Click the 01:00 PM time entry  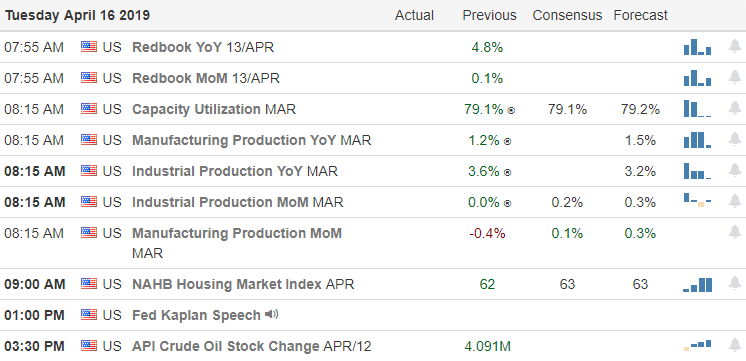[x=34, y=315]
